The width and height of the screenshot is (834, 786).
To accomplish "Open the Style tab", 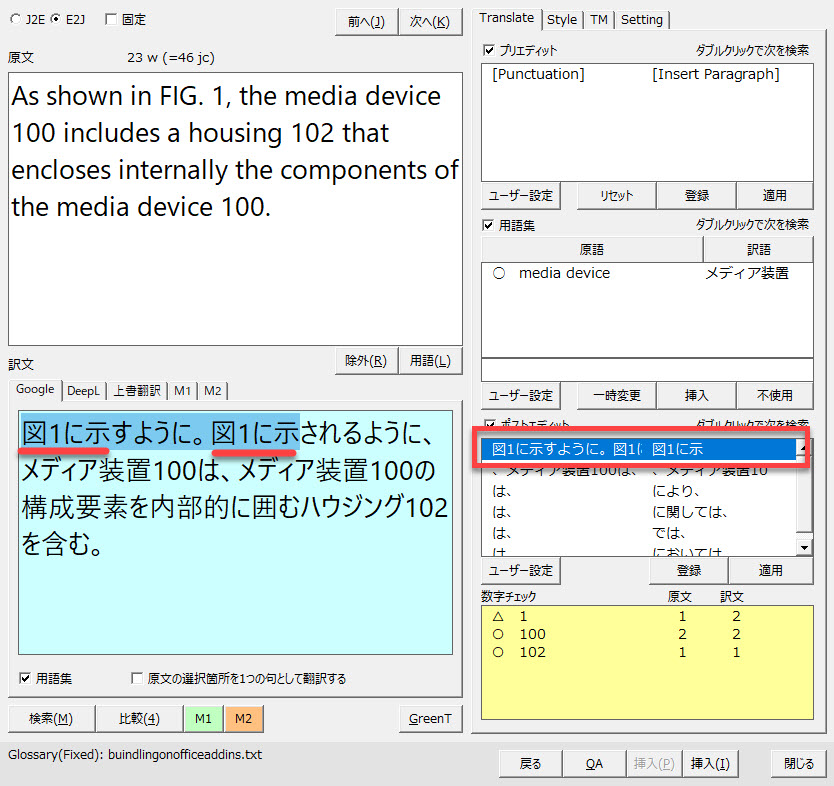I will pos(562,19).
